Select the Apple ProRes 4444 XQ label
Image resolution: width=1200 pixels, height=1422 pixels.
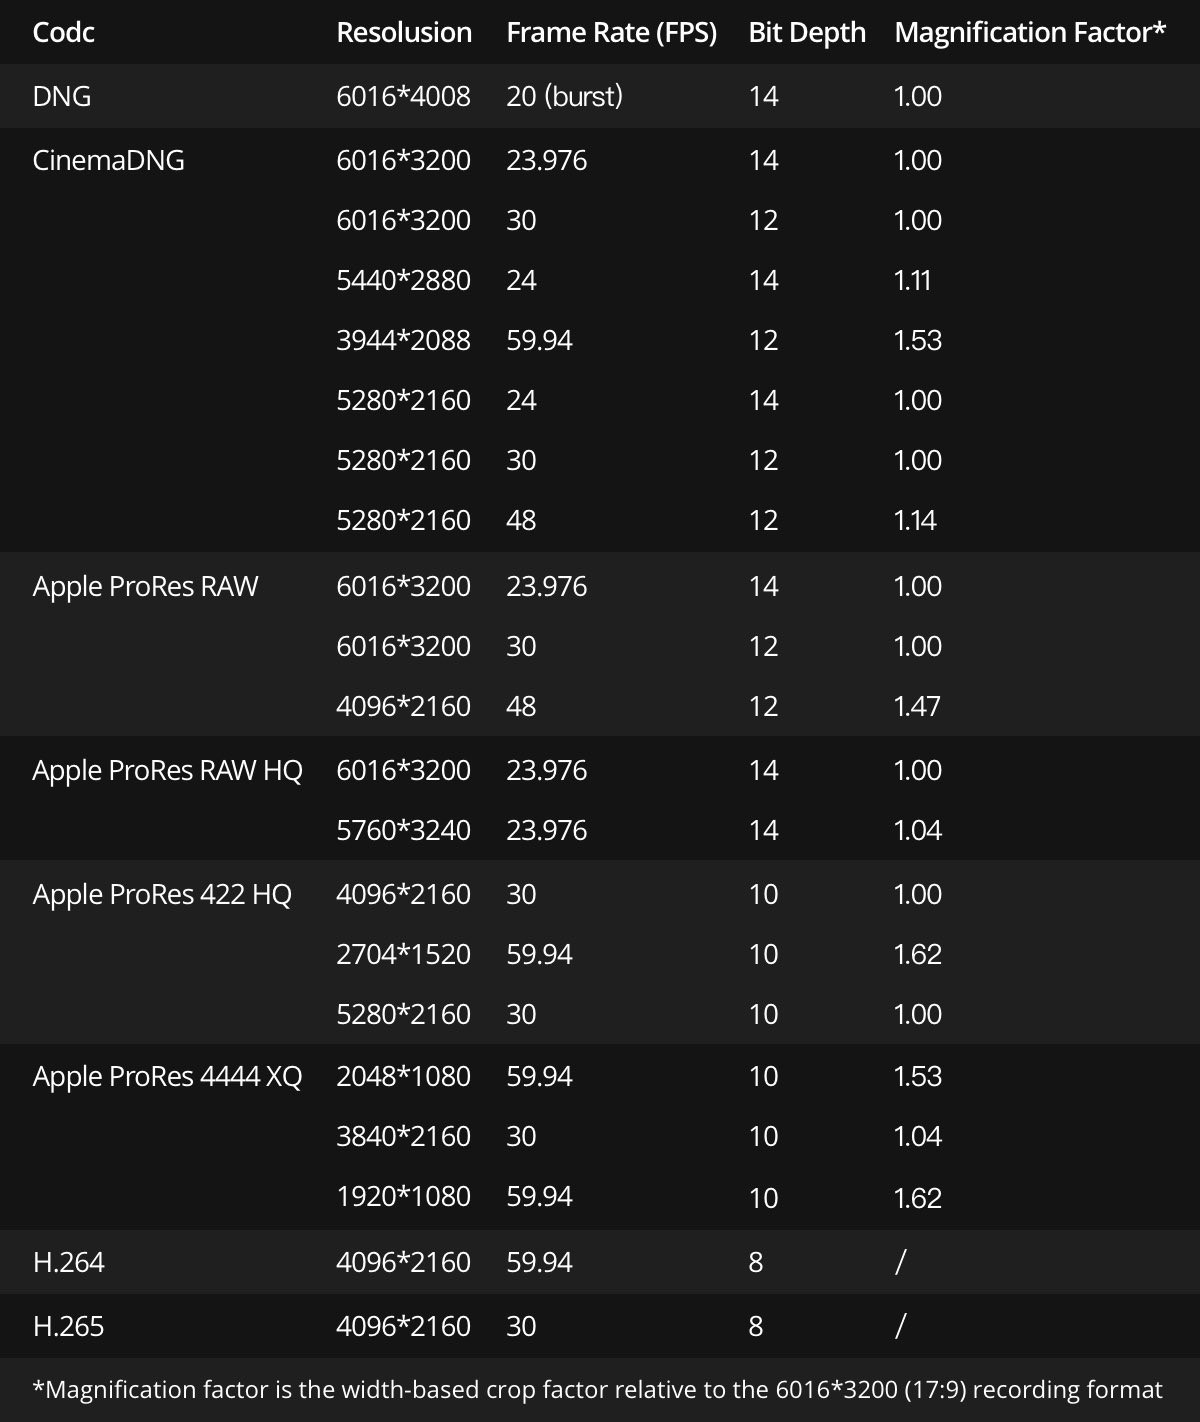point(167,1076)
